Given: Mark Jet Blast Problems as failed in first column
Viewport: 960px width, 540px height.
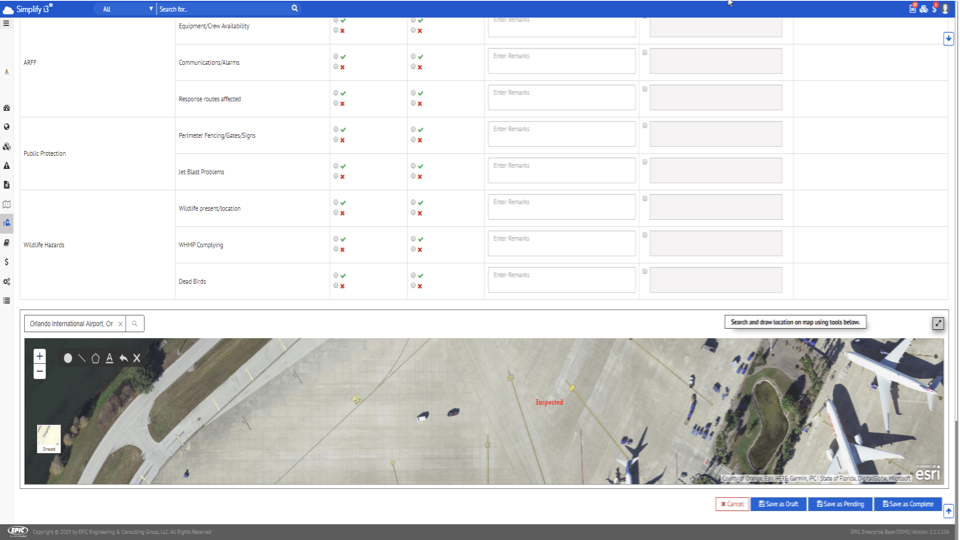Looking at the screenshot, I should click(336, 177).
